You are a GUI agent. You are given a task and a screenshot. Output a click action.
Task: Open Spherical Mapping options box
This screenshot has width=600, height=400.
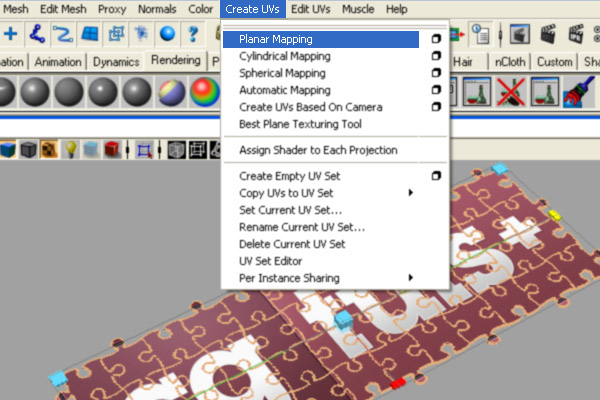436,73
